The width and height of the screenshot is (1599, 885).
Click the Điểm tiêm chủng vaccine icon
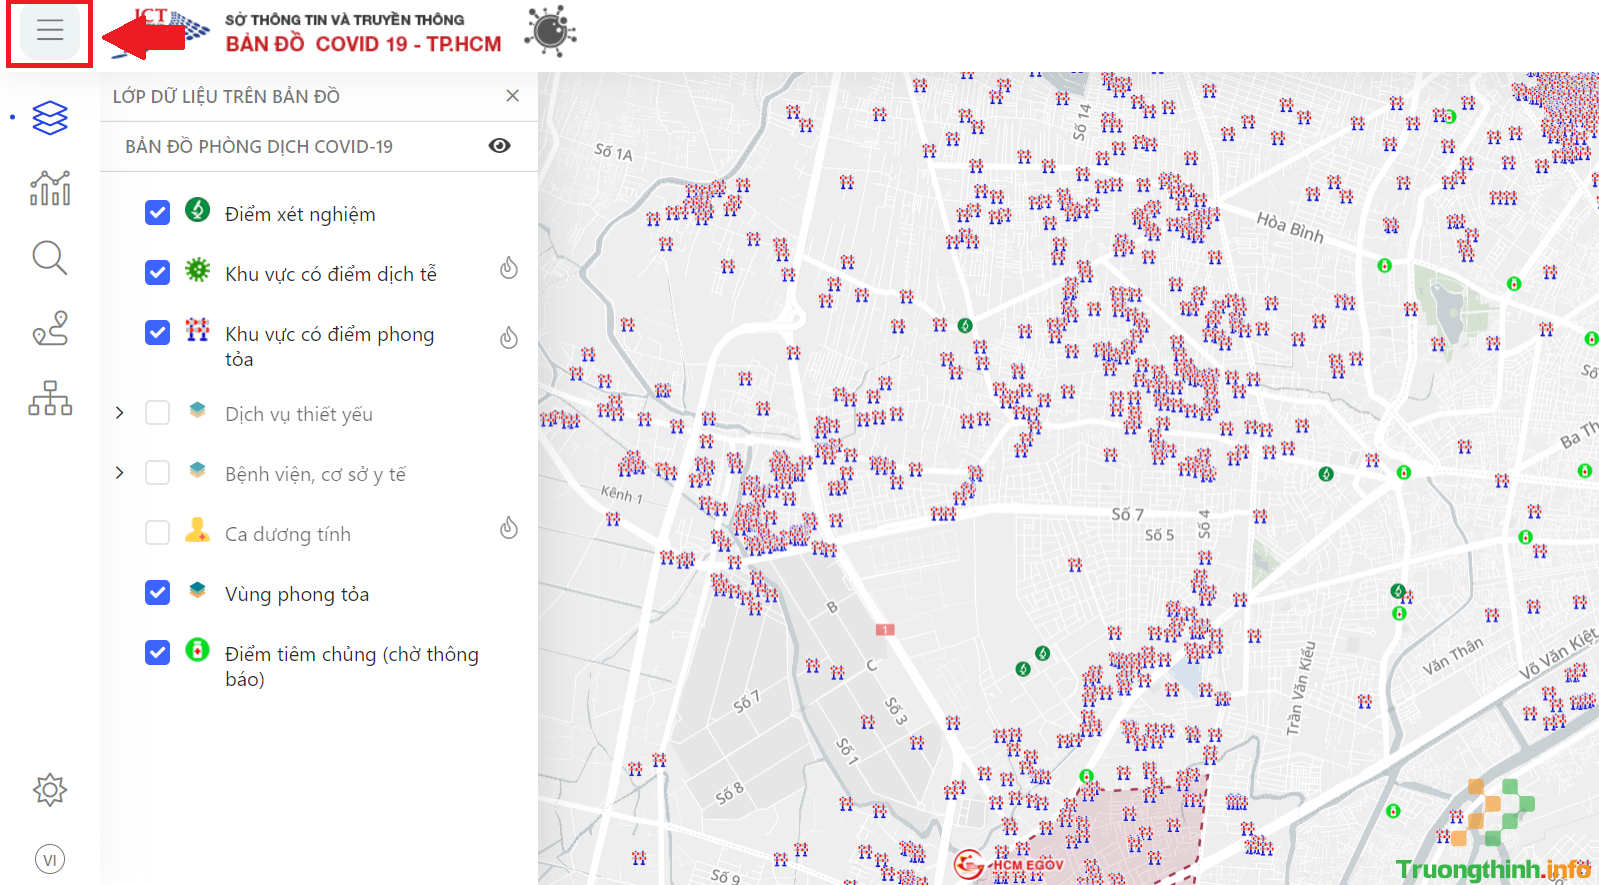click(198, 650)
